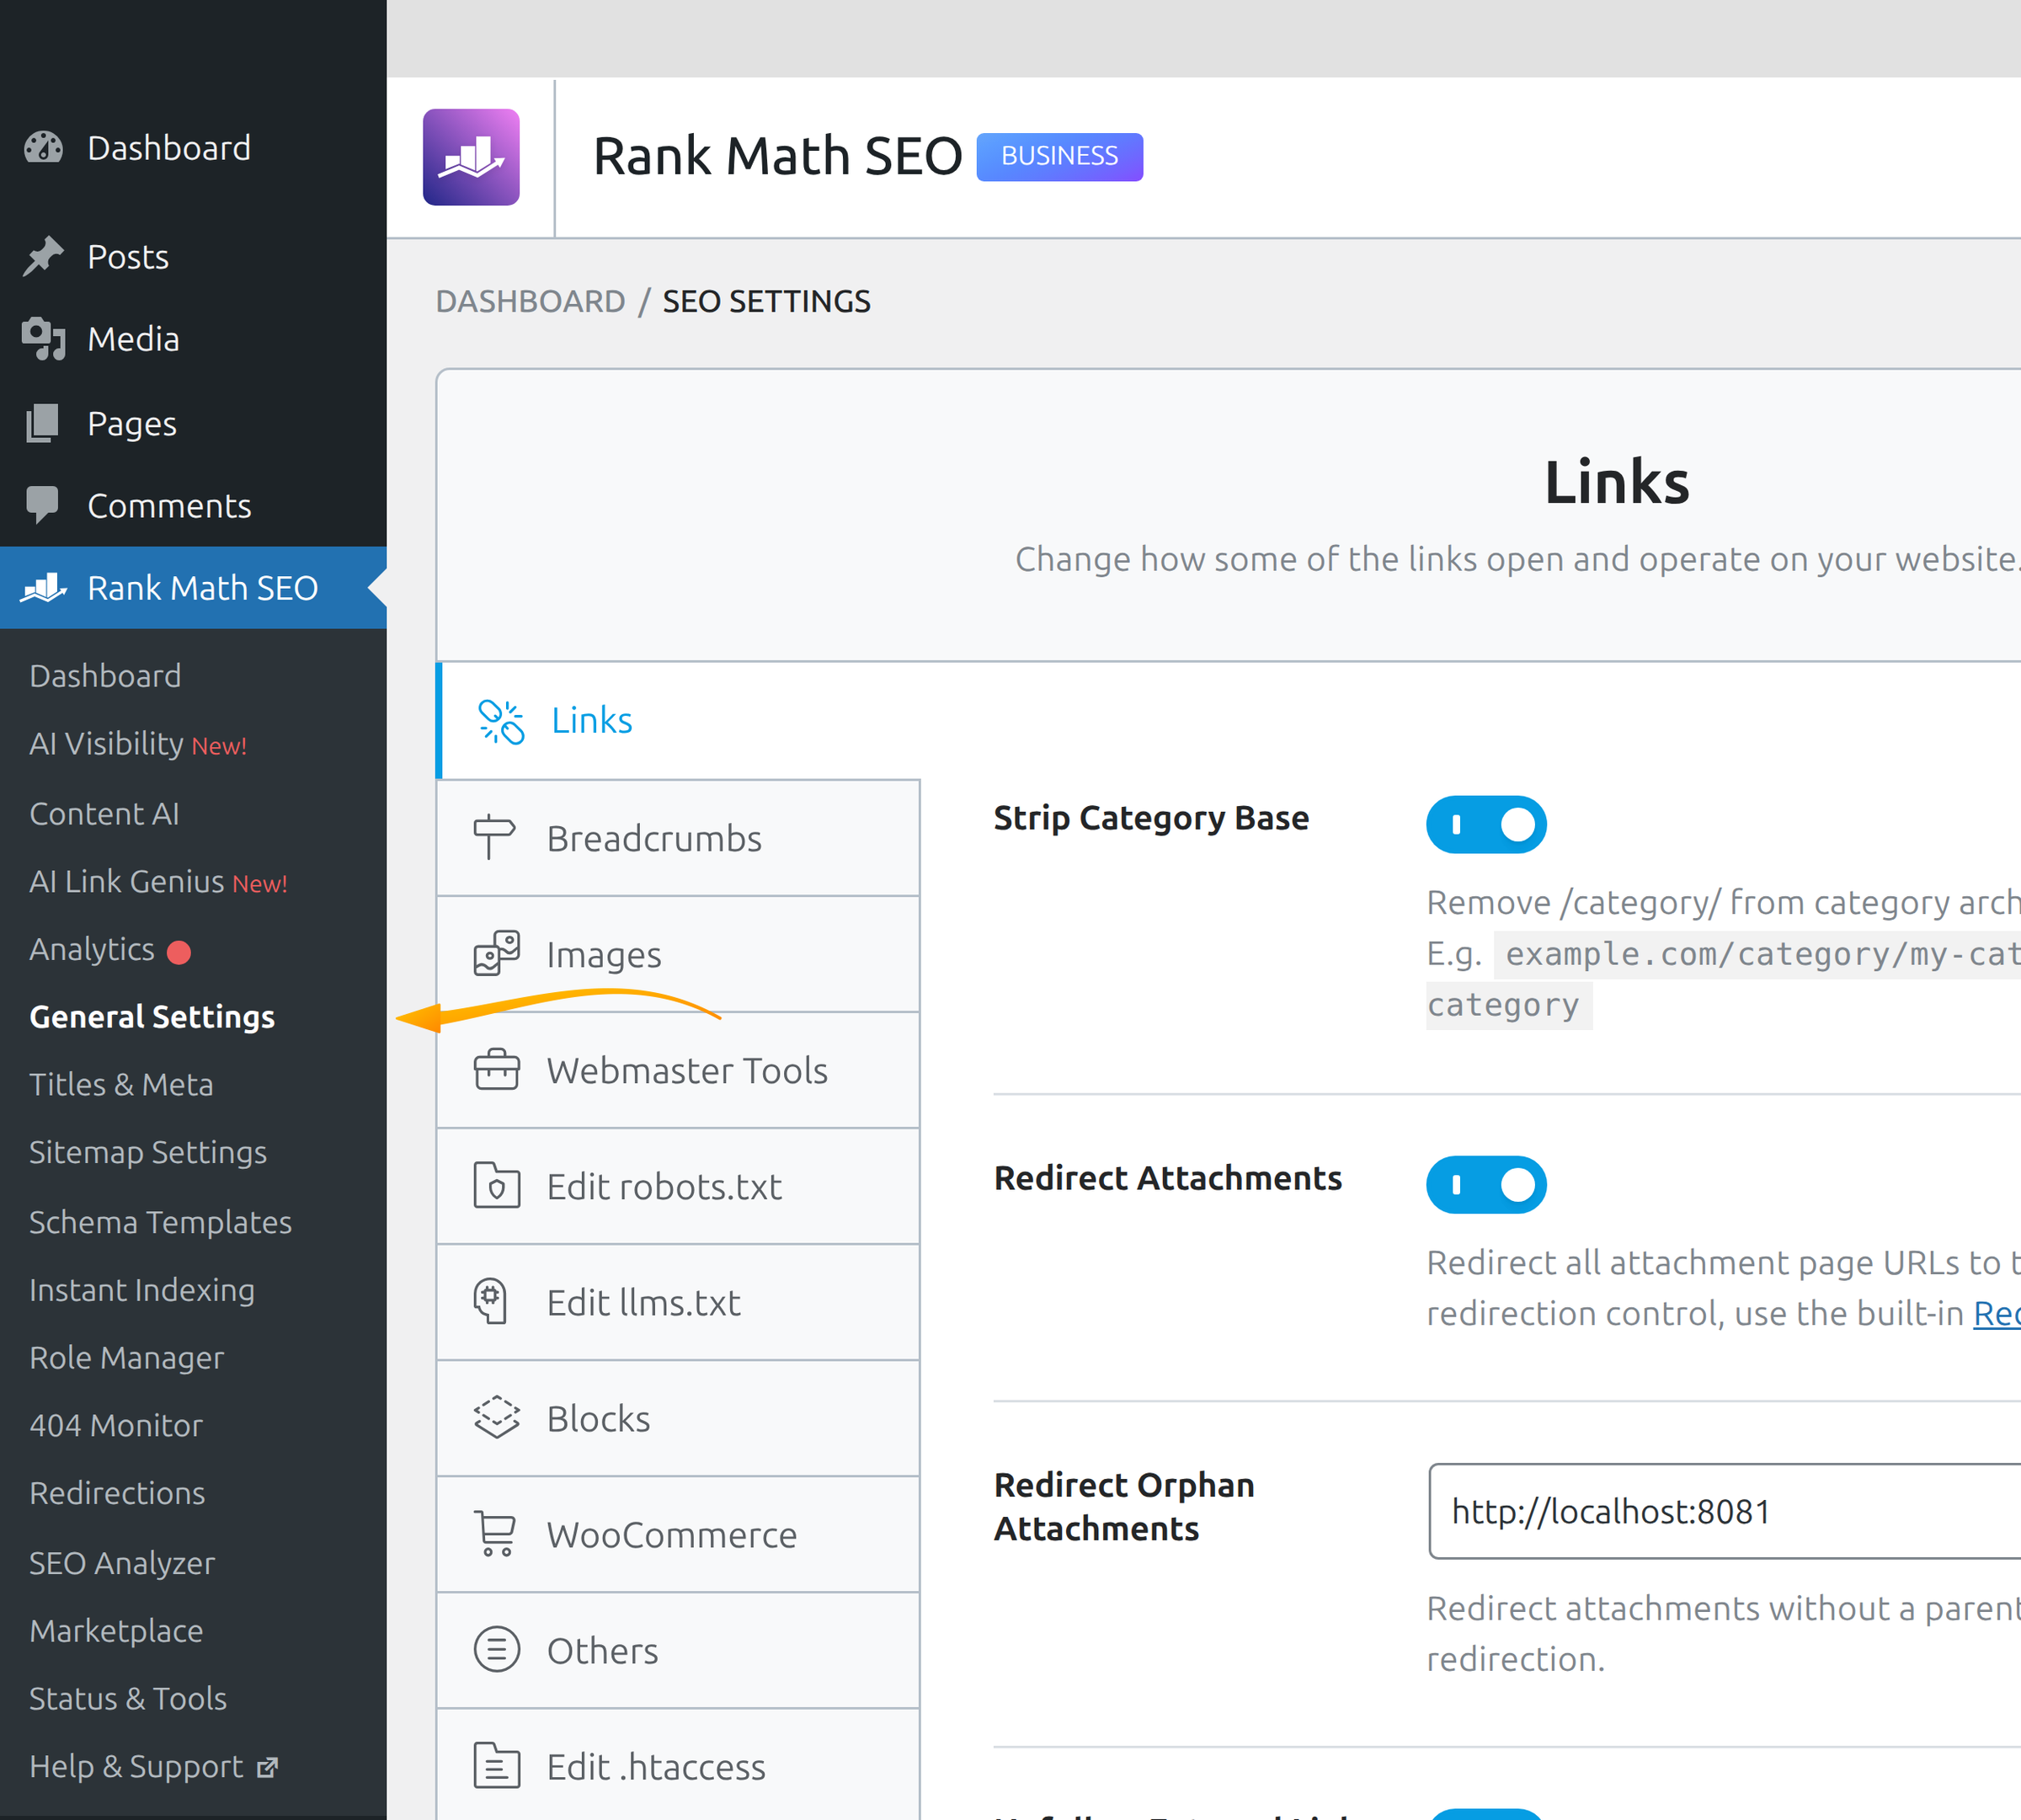Open the Edit llms.txt tab

pos(679,1302)
